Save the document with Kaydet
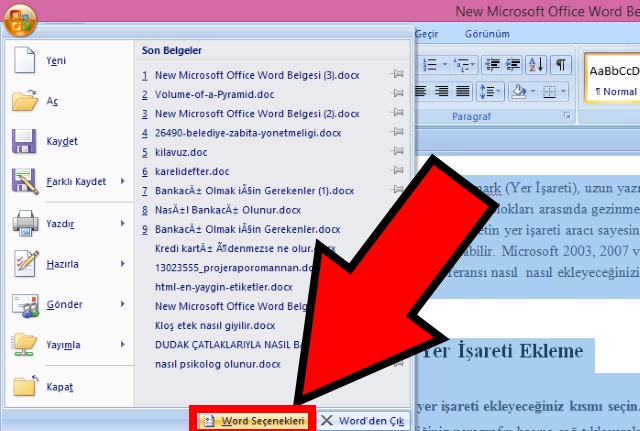Image resolution: width=640 pixels, height=431 pixels. point(69,141)
